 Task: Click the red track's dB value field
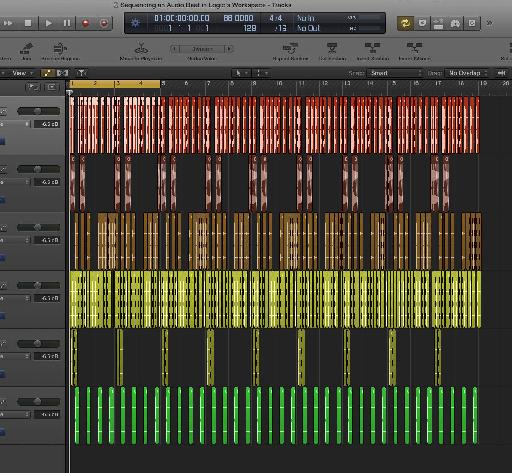tap(47, 124)
